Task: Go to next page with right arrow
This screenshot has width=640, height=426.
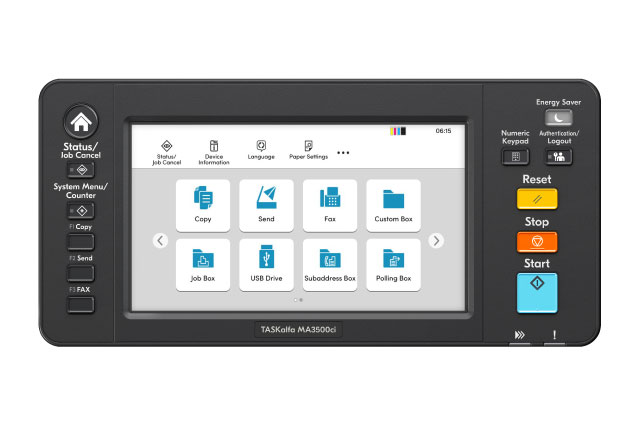Action: pyautogui.click(x=436, y=240)
